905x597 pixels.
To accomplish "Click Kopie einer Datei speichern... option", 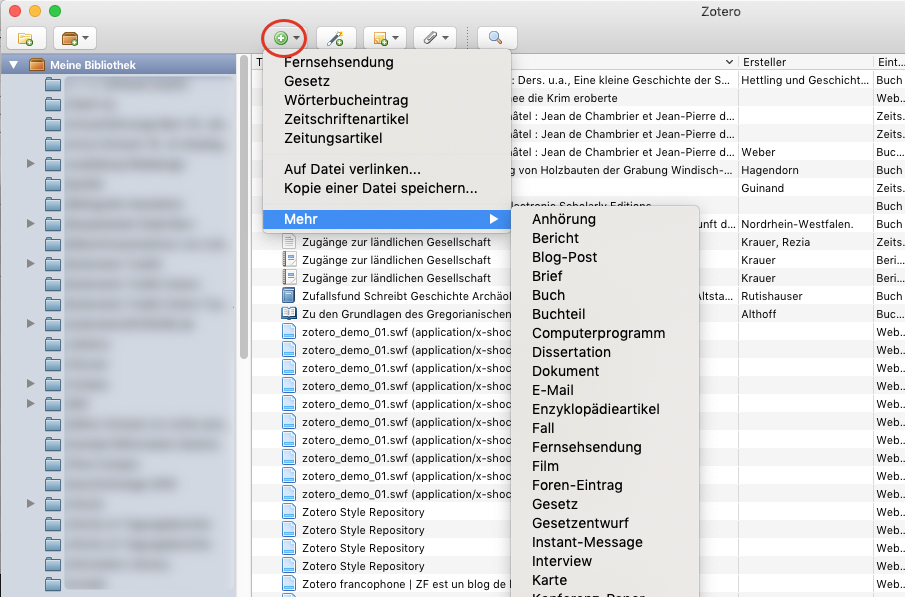I will (380, 188).
